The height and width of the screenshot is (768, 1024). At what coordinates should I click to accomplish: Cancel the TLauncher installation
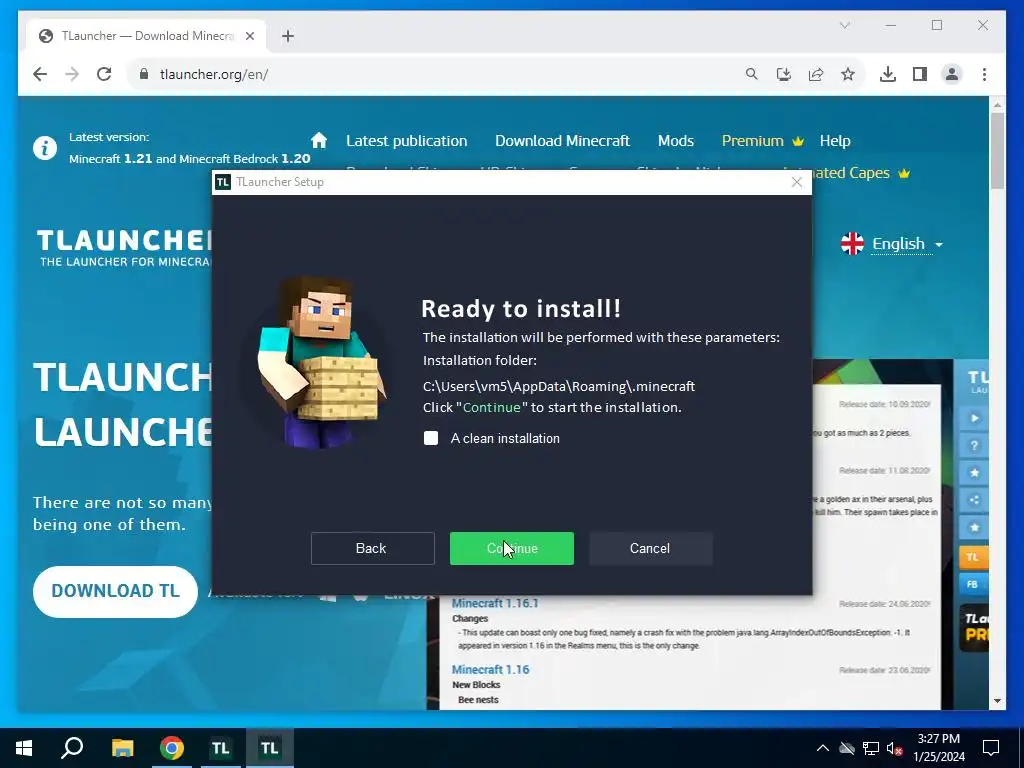click(x=650, y=549)
